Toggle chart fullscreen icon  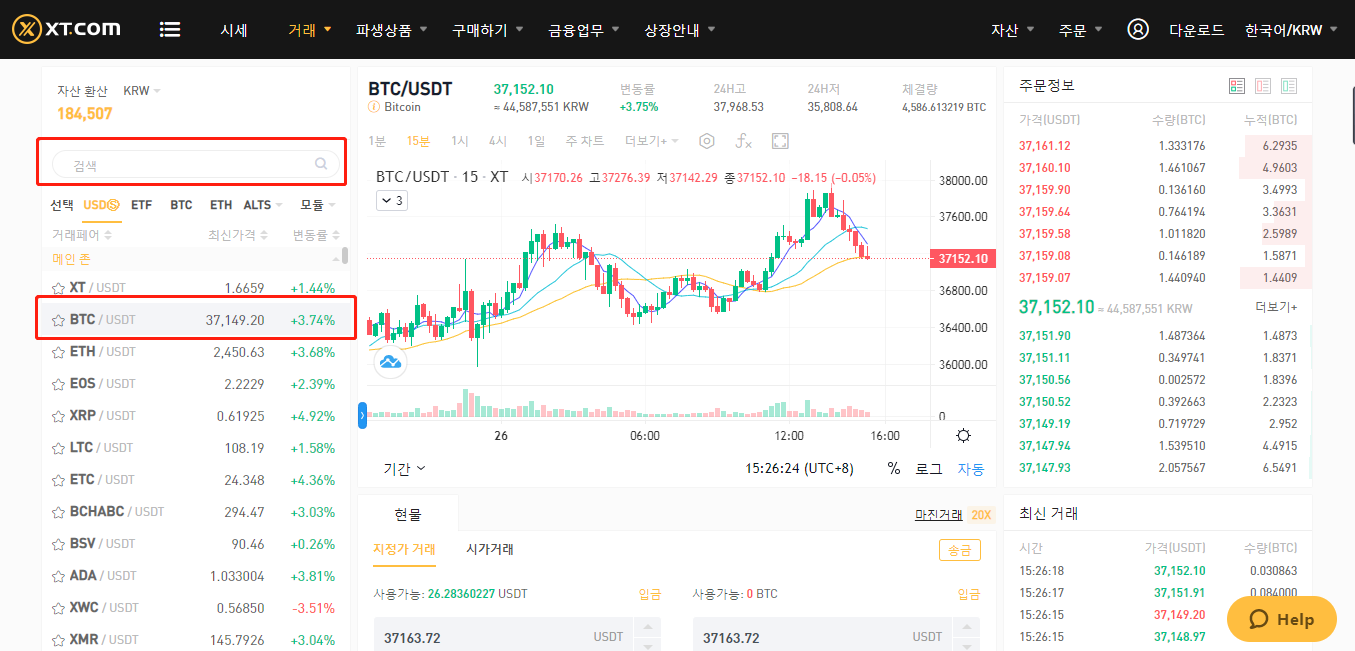click(780, 141)
